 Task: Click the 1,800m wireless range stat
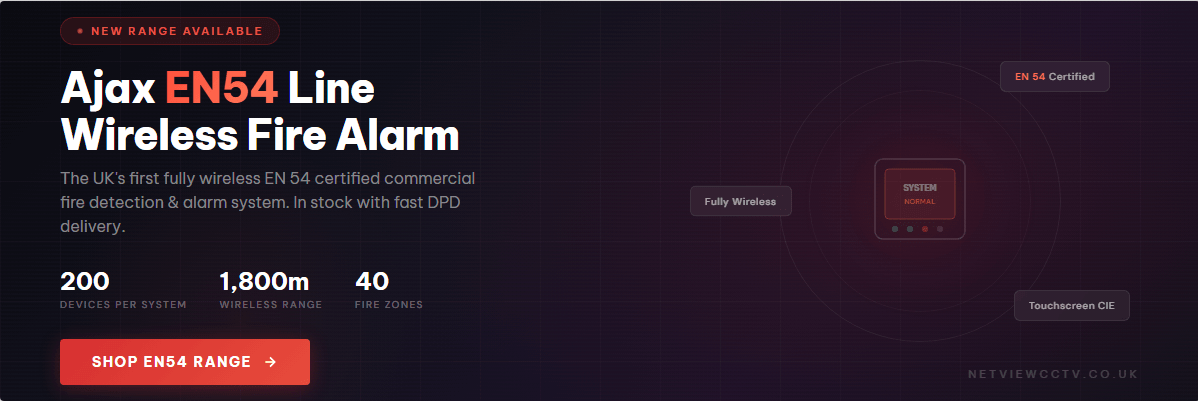click(270, 290)
